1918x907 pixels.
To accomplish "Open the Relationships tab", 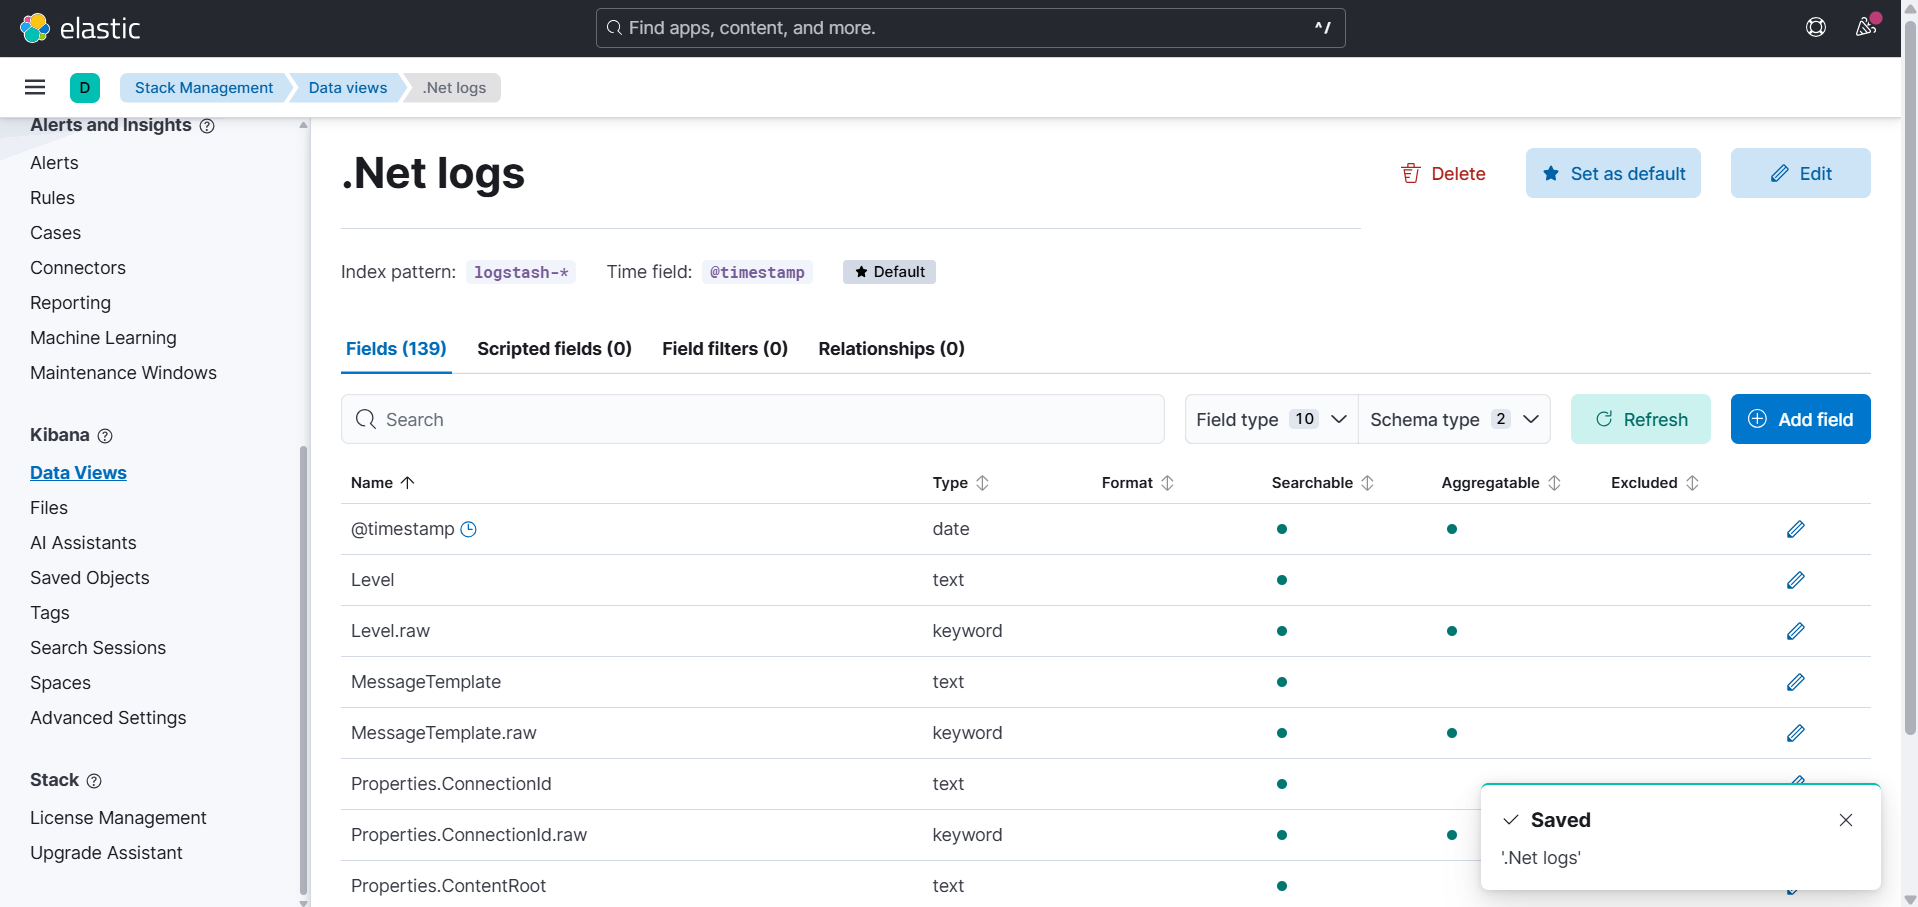I will 891,349.
